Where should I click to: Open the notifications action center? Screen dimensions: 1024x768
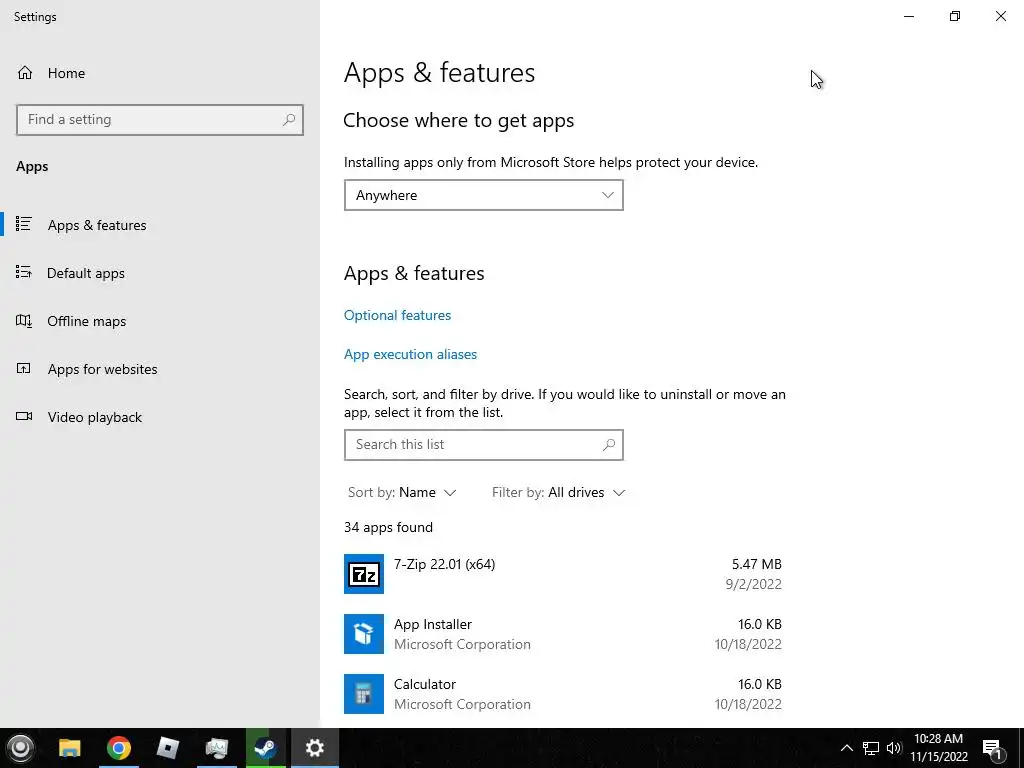pyautogui.click(x=992, y=748)
